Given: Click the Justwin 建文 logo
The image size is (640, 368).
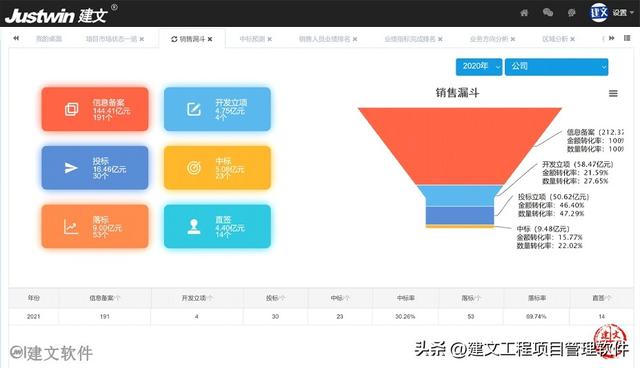Looking at the screenshot, I should [60, 15].
